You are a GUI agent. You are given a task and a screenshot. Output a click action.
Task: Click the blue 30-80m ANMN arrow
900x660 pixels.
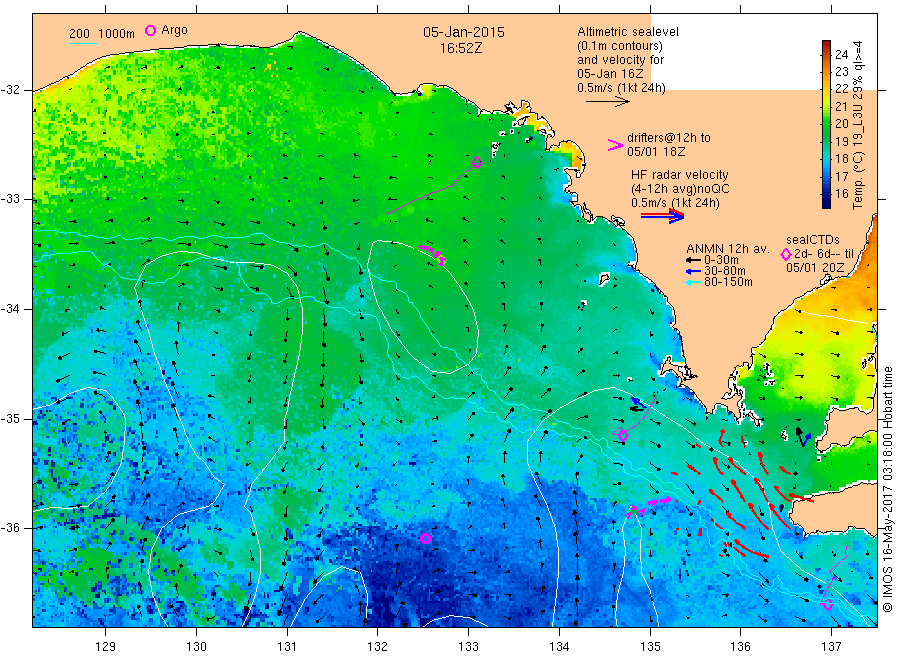[695, 271]
